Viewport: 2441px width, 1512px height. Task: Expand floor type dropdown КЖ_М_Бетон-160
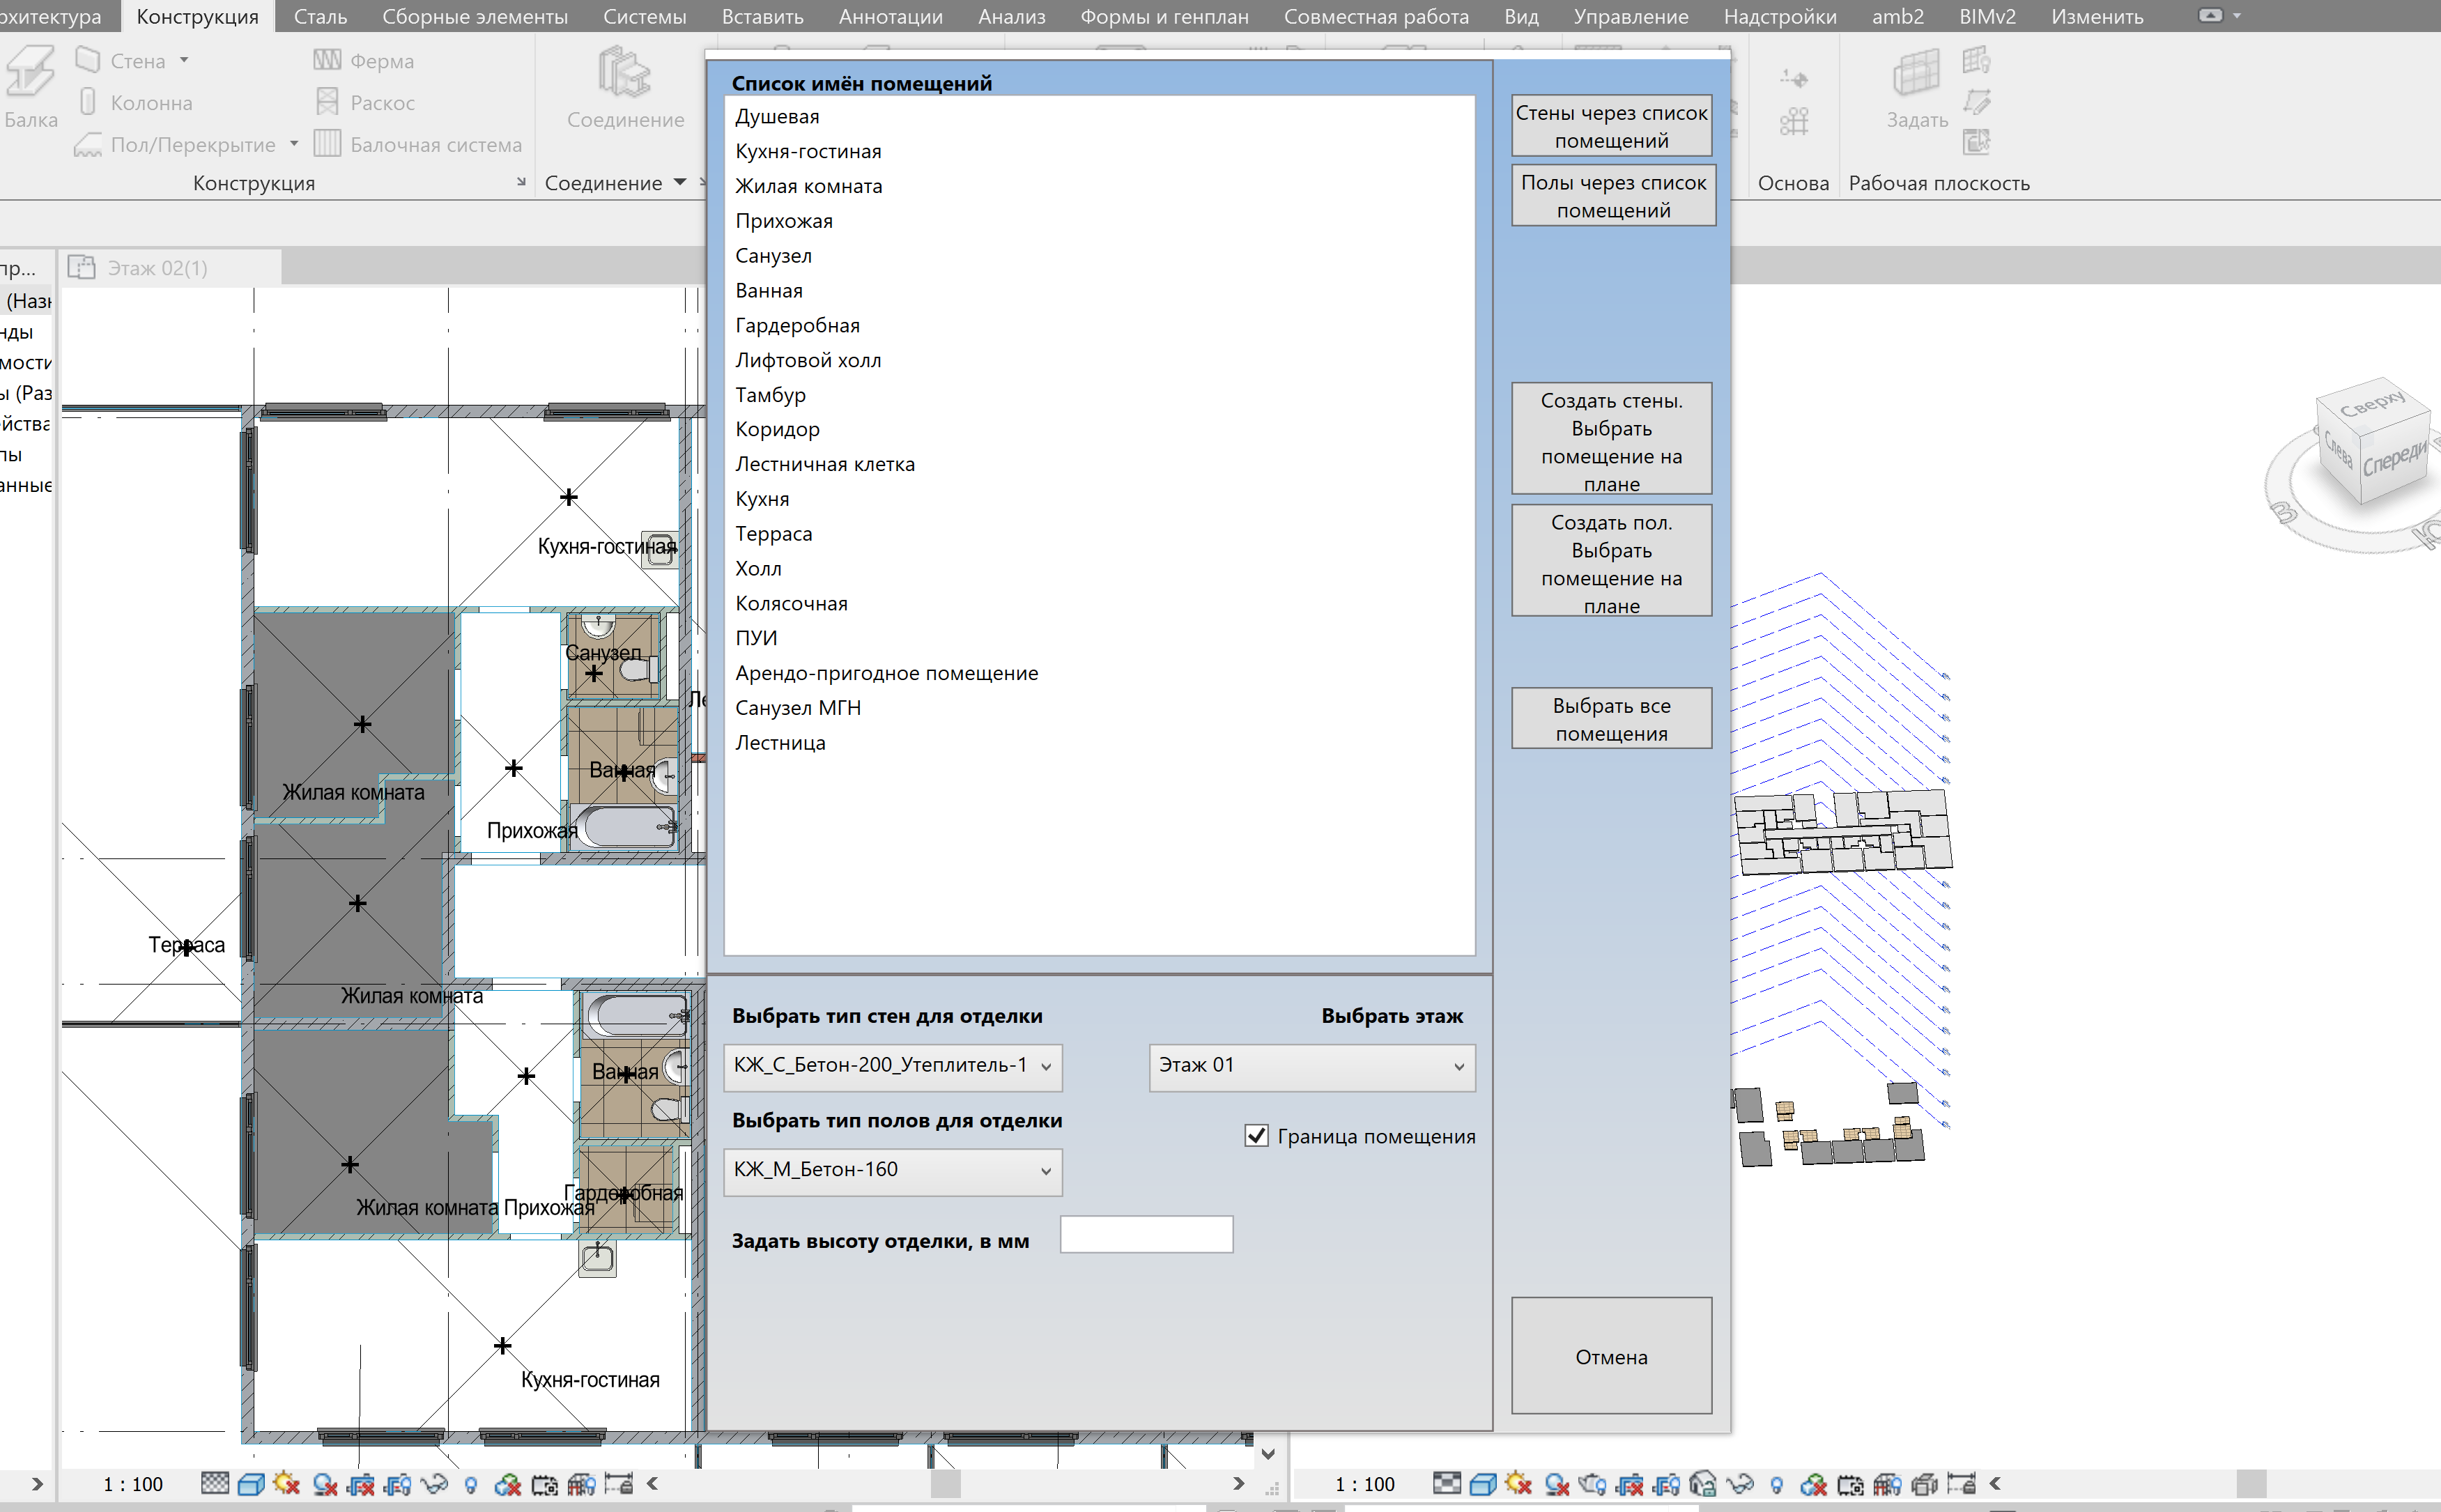pos(892,1170)
